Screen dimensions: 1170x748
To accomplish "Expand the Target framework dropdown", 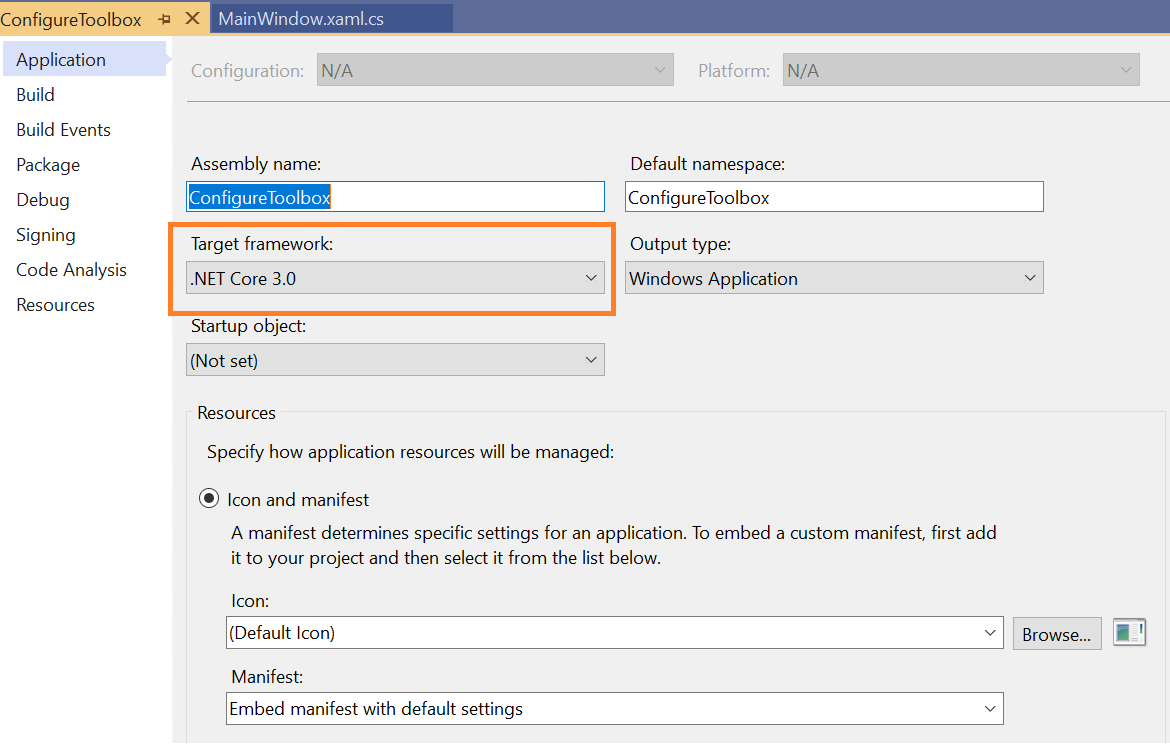I will 395,278.
